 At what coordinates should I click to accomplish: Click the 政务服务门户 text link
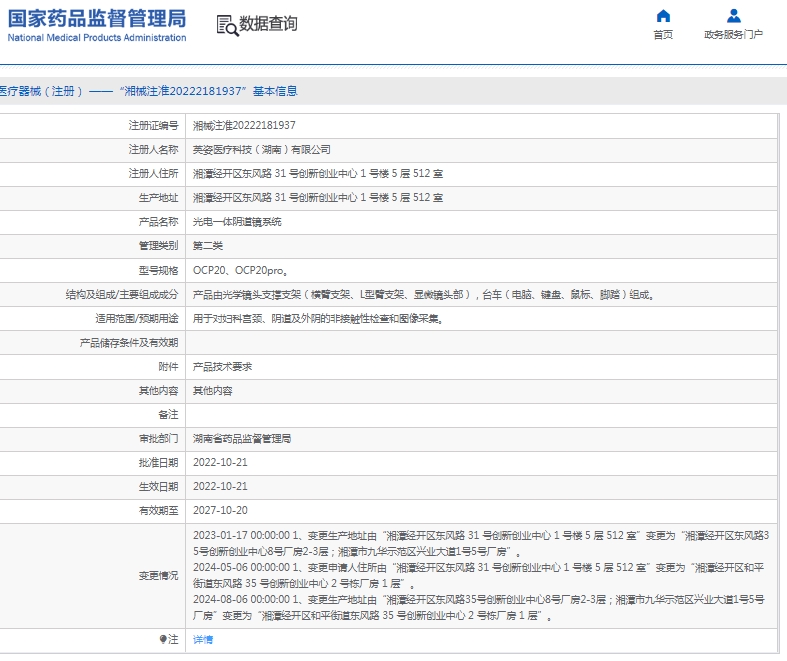(733, 35)
